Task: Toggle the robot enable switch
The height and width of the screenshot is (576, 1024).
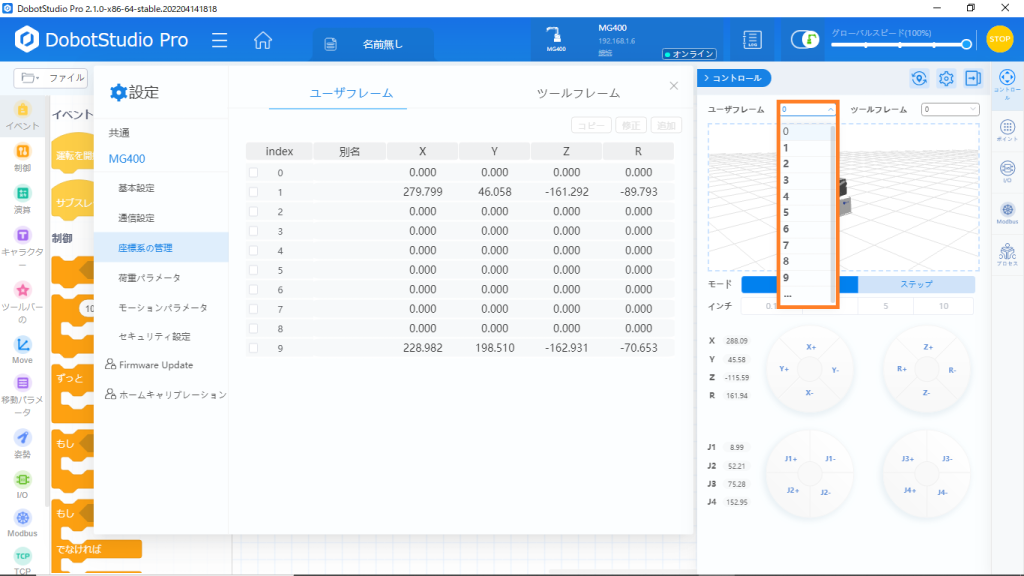Action: (x=805, y=40)
